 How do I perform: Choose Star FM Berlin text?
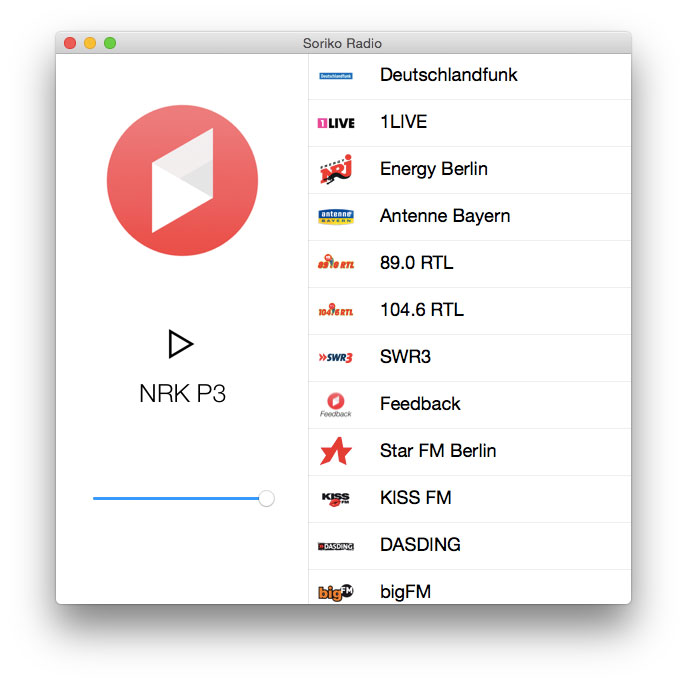[438, 451]
